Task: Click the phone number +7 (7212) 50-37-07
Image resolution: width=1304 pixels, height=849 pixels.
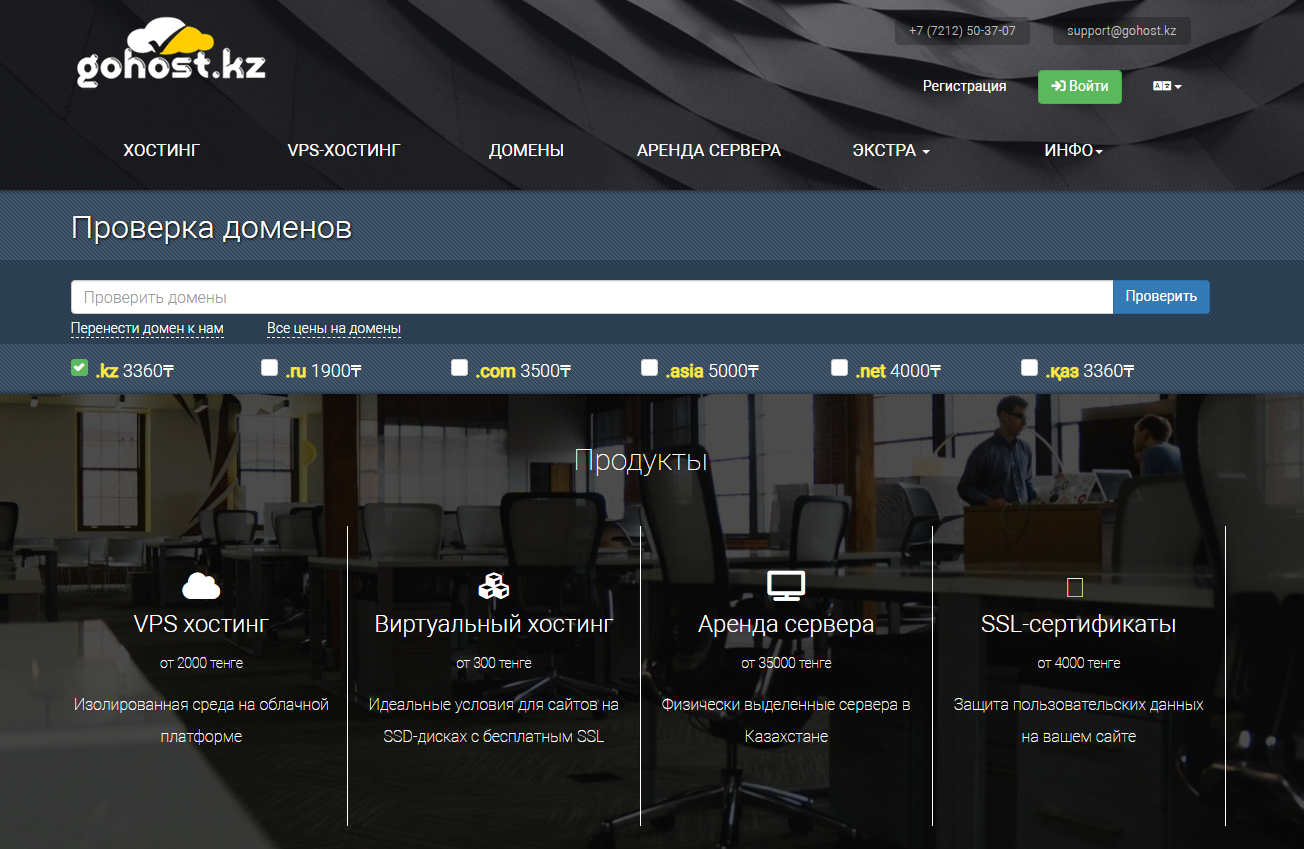Action: (x=962, y=31)
